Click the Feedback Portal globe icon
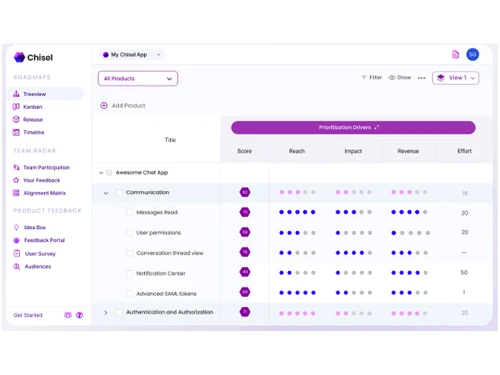The width and height of the screenshot is (500, 375). pyautogui.click(x=16, y=240)
